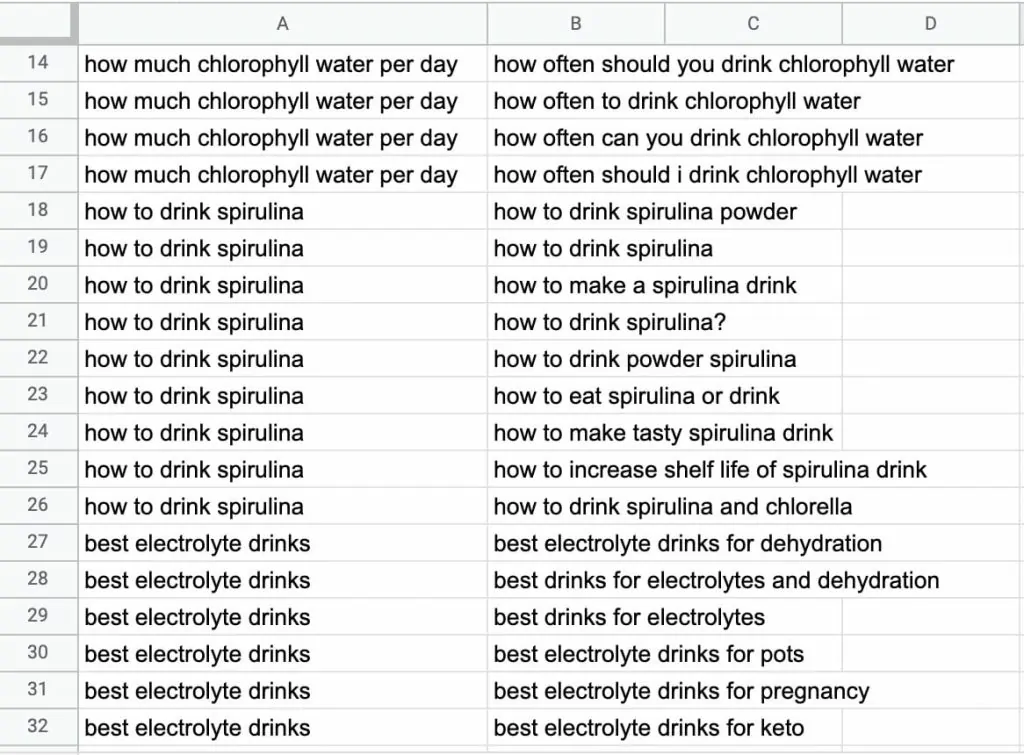Select row 25 header

(x=38, y=468)
